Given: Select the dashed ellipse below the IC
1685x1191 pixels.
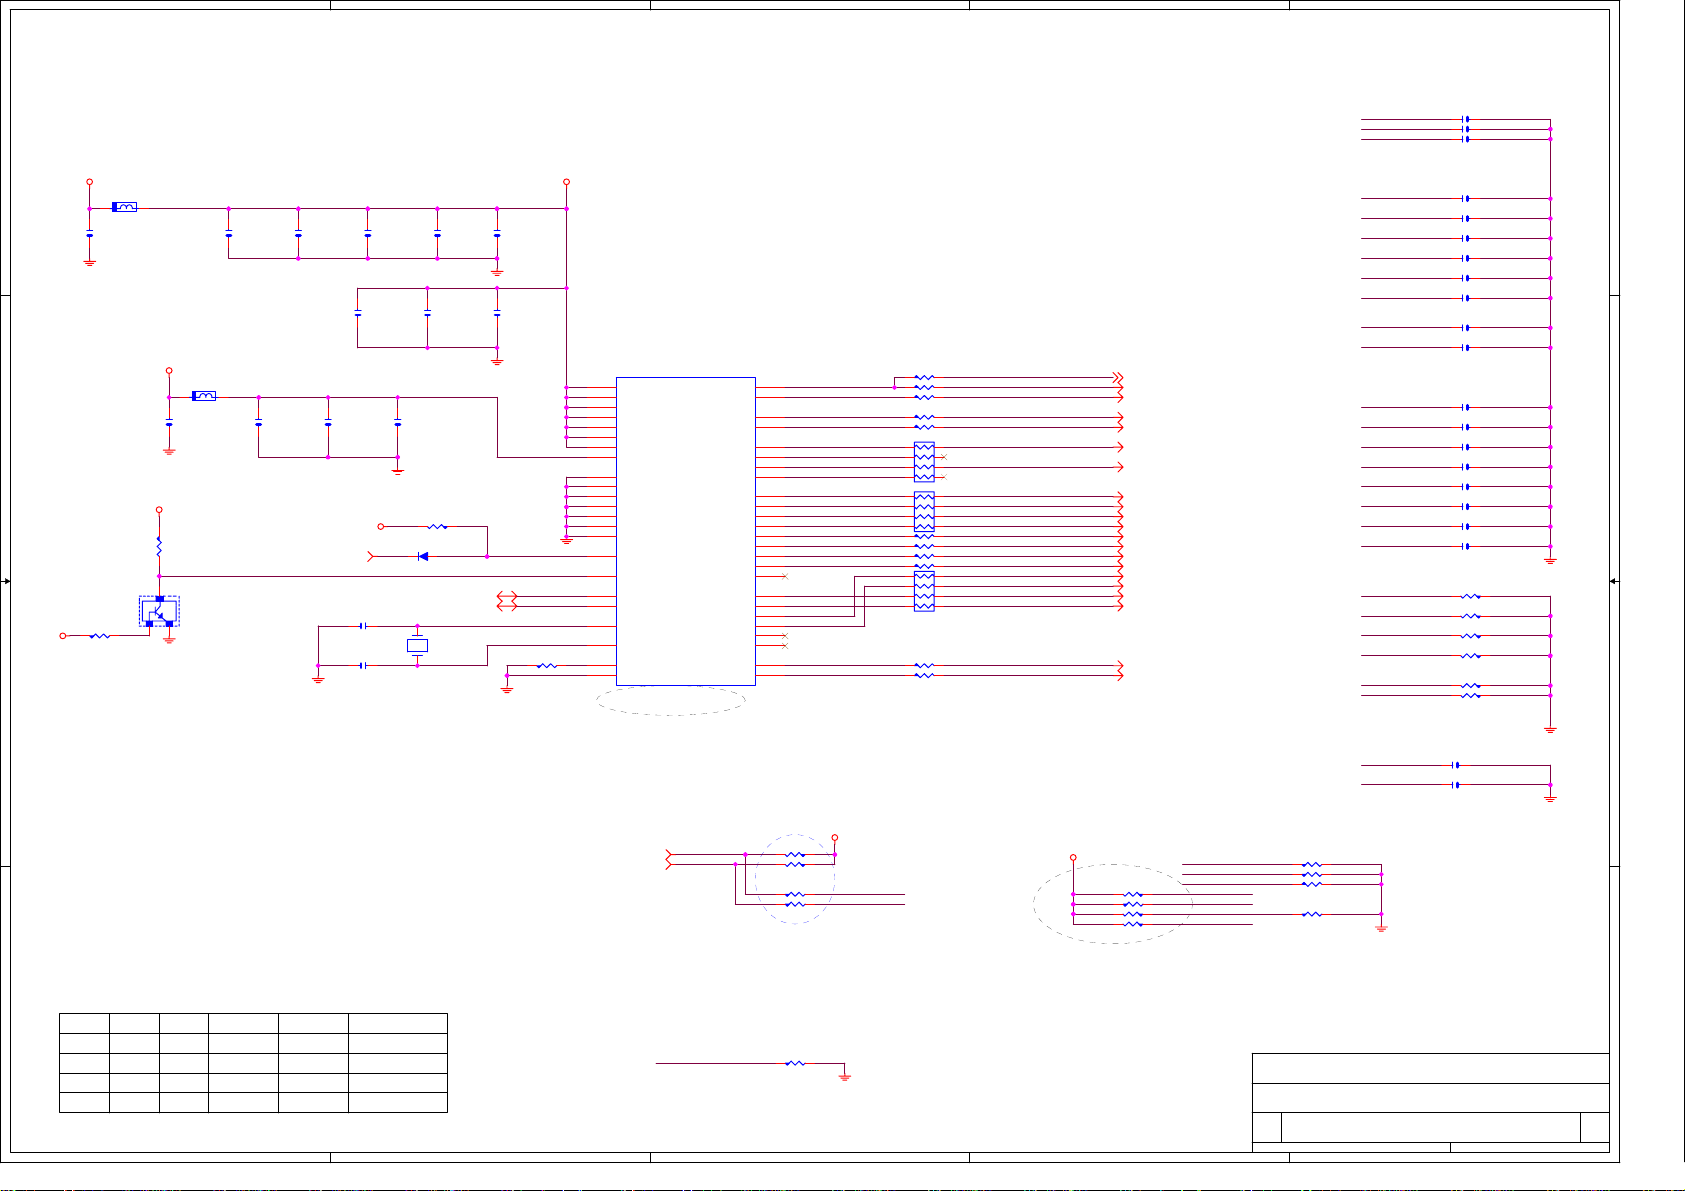Looking at the screenshot, I should click(671, 700).
